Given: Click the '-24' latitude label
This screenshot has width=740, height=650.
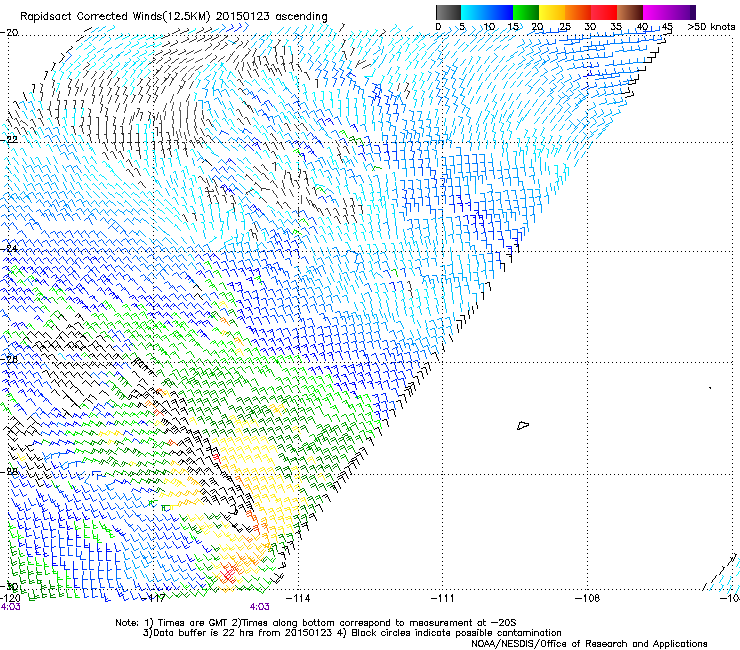Looking at the screenshot, I should 9,248.
